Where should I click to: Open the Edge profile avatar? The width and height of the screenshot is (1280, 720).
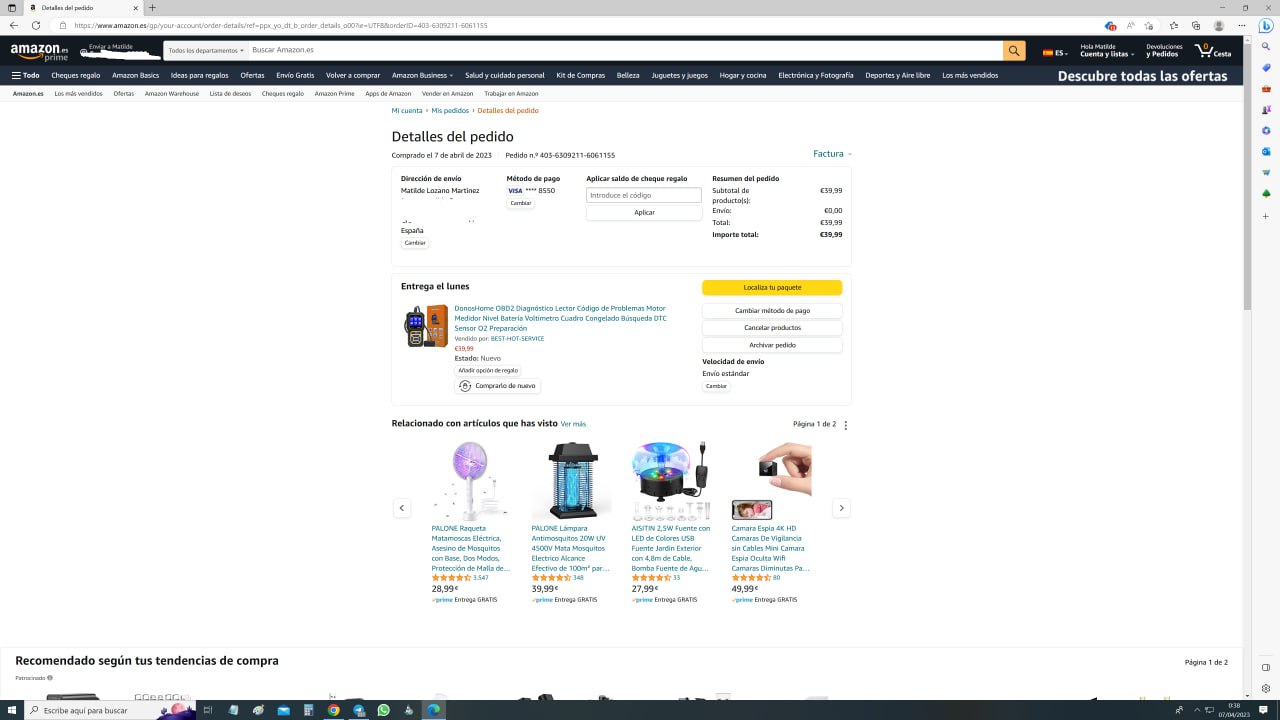click(x=1219, y=25)
